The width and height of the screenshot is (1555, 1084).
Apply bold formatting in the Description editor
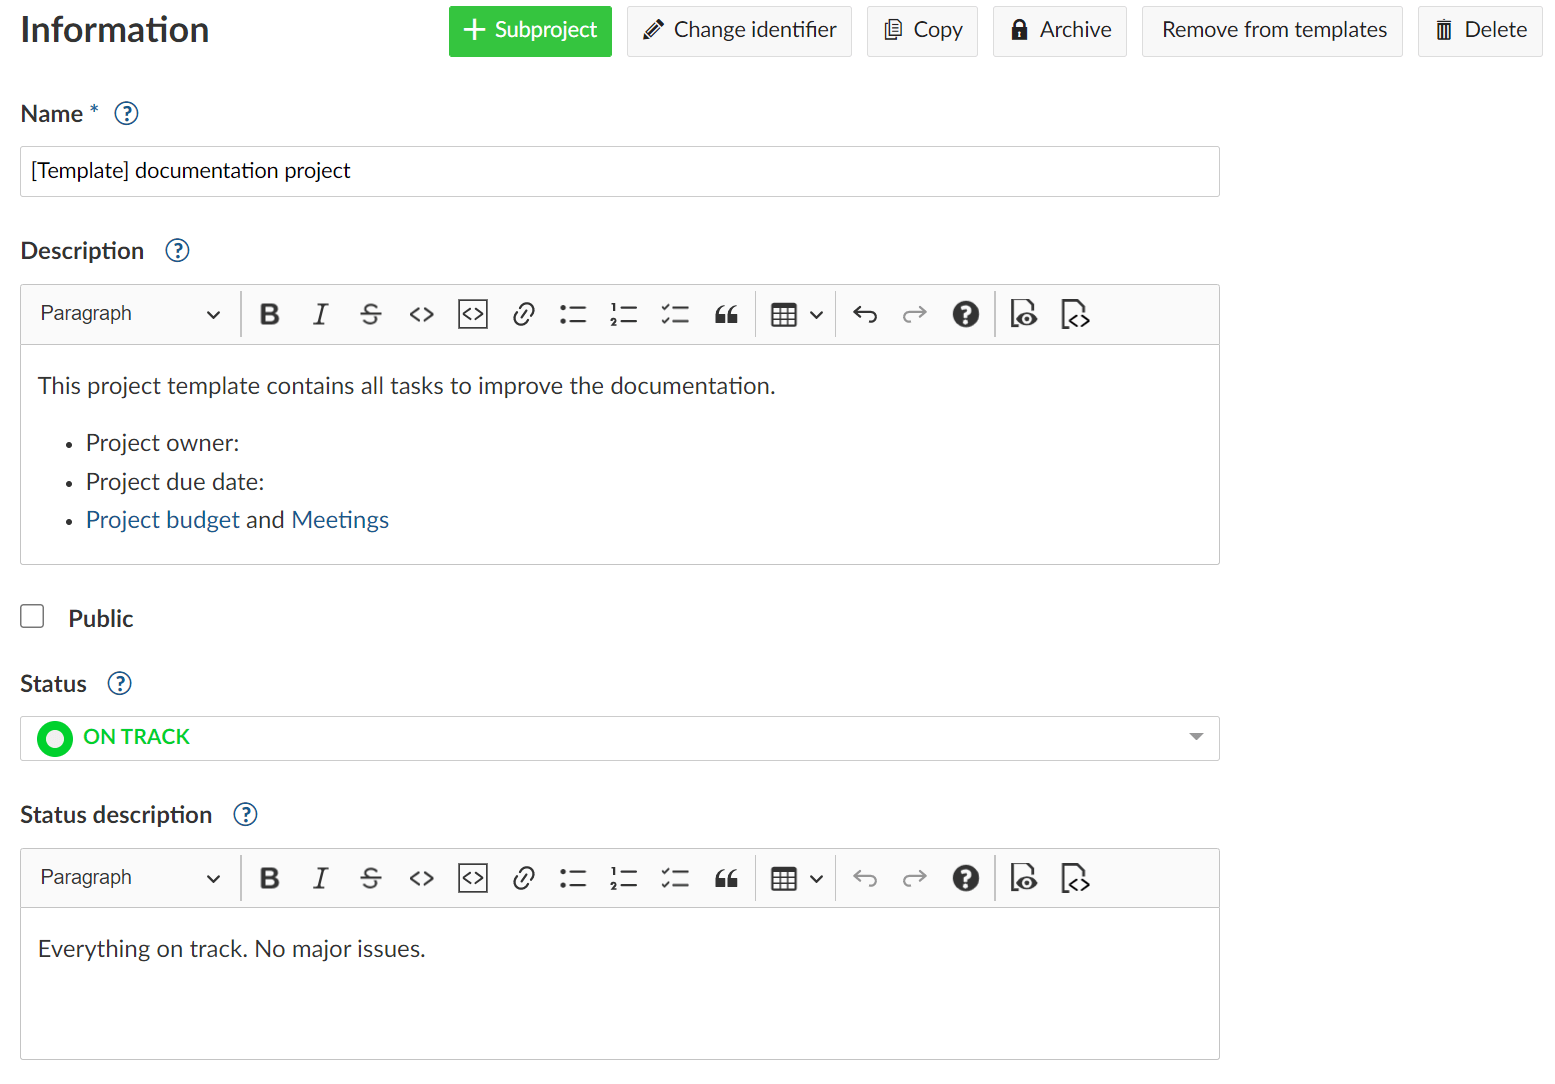tap(269, 313)
